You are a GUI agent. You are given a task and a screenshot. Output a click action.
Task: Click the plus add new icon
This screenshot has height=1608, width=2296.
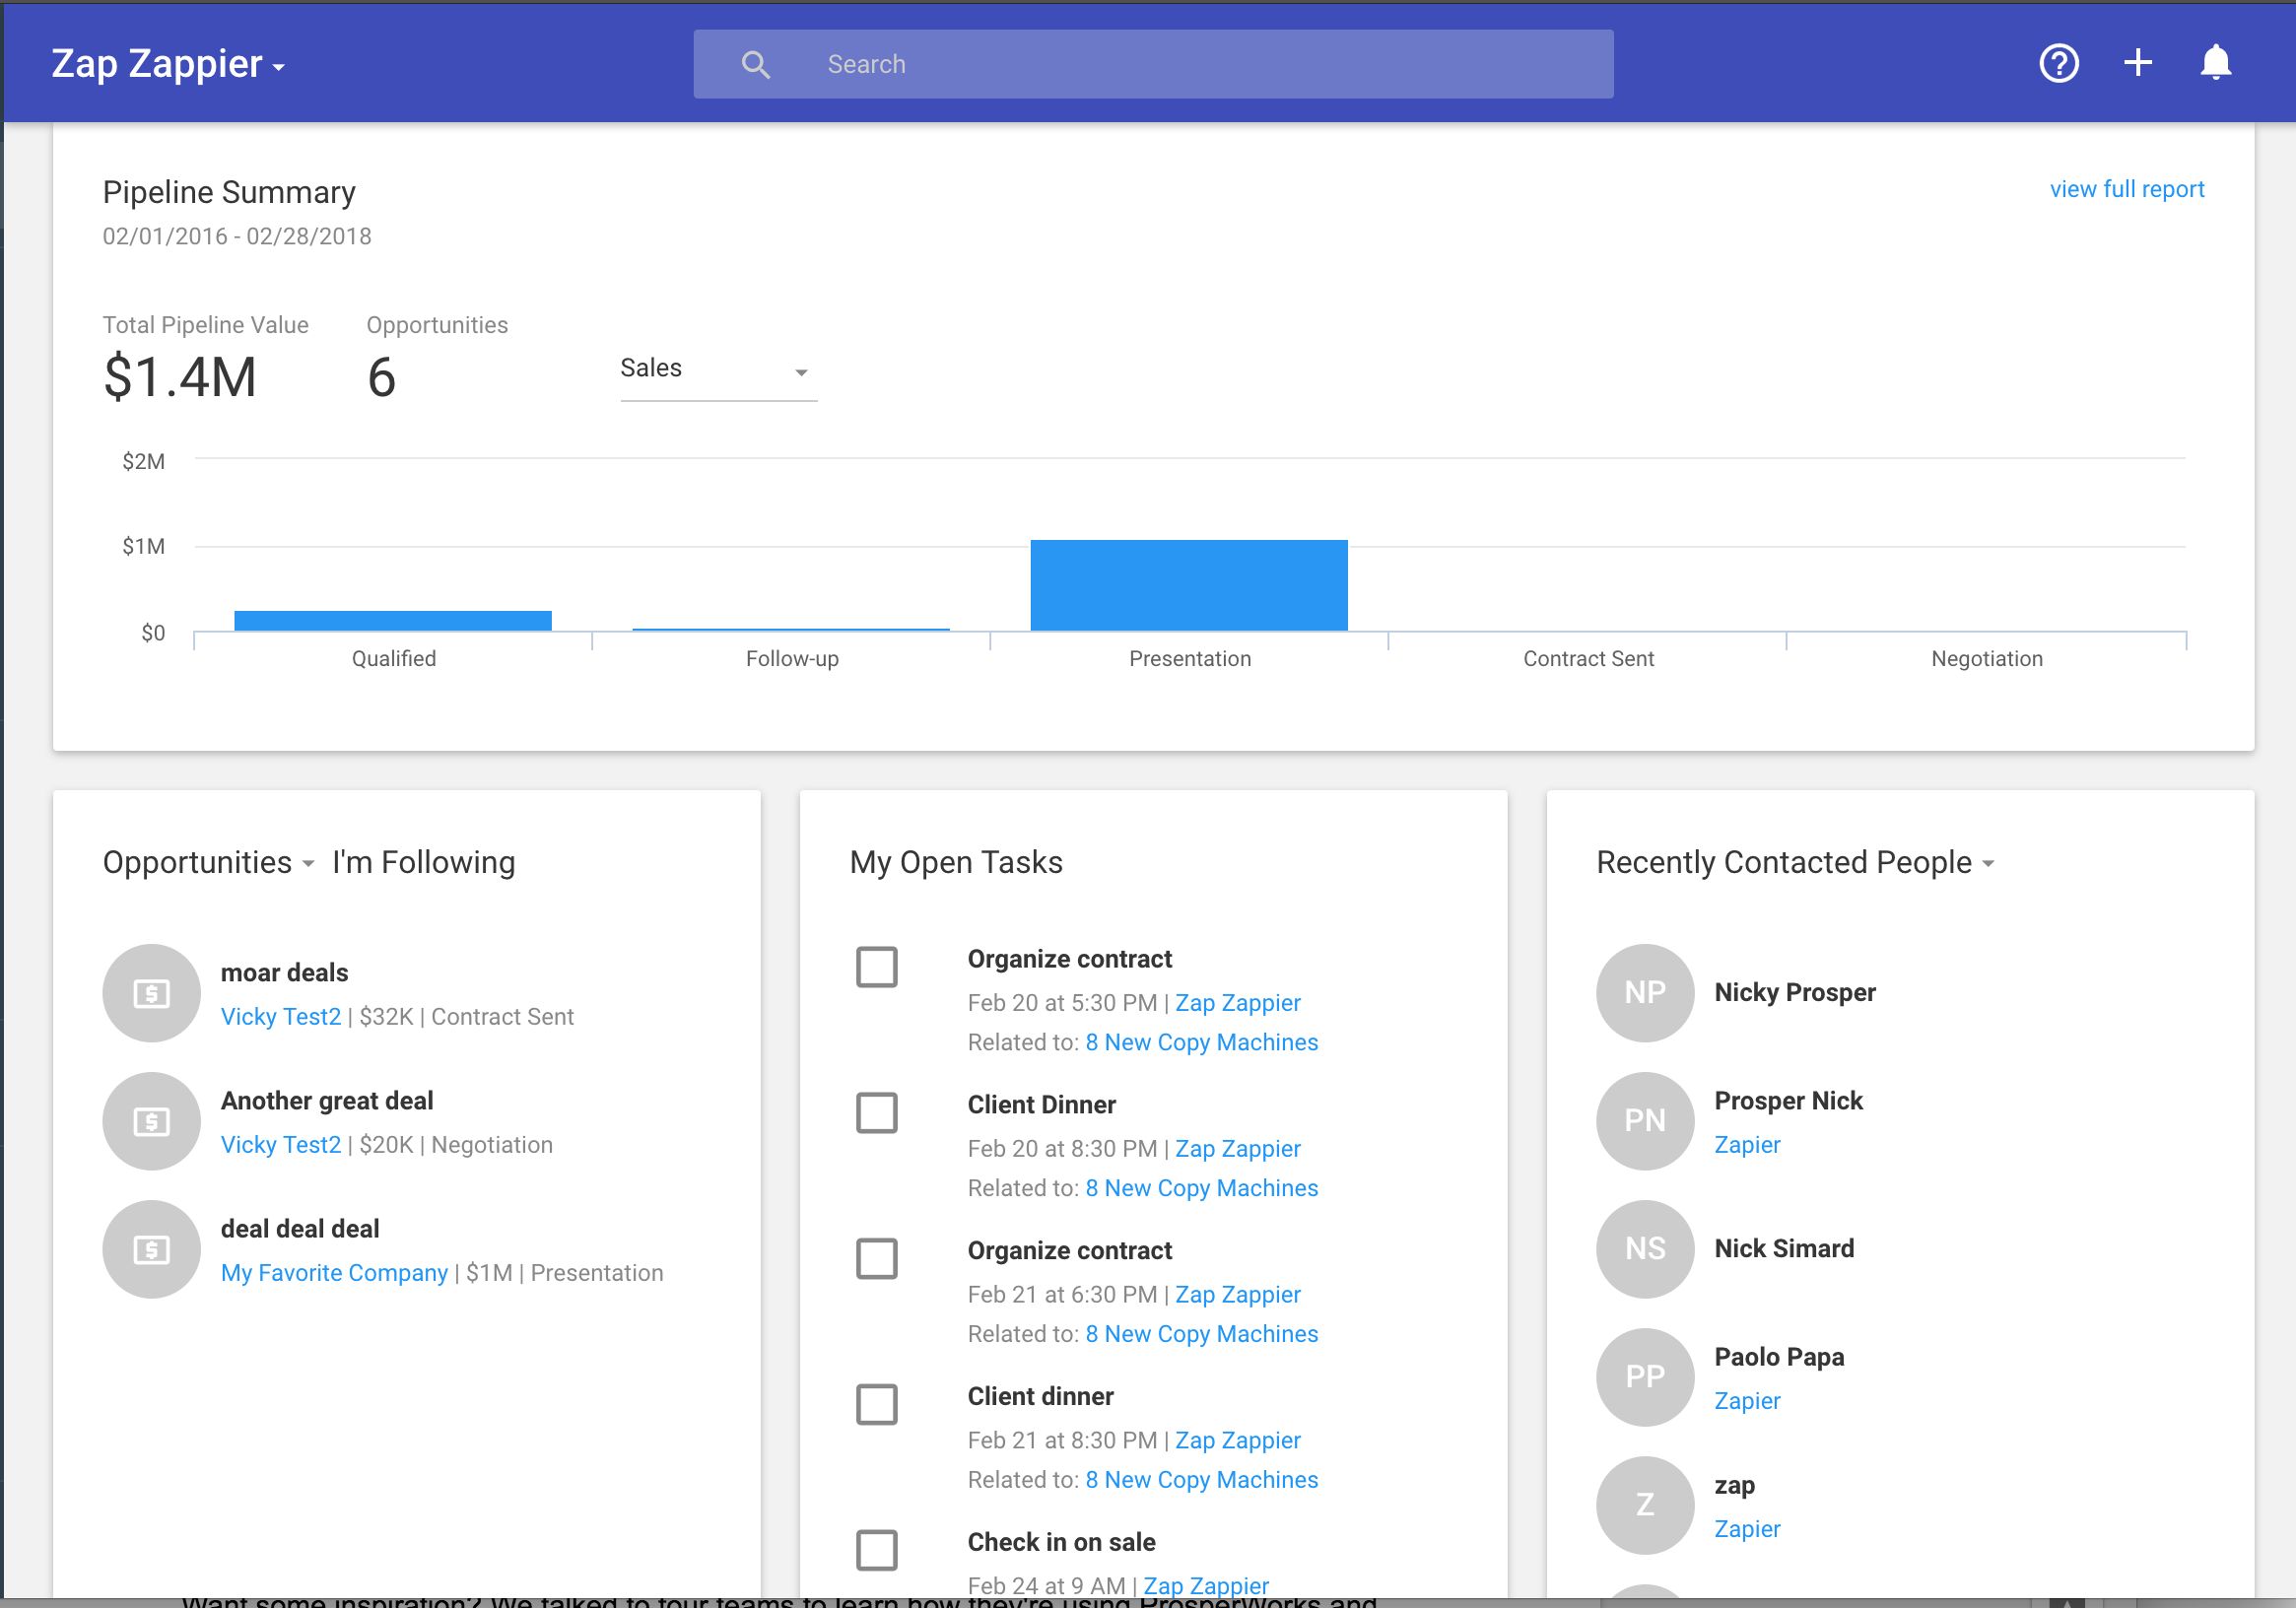2137,63
